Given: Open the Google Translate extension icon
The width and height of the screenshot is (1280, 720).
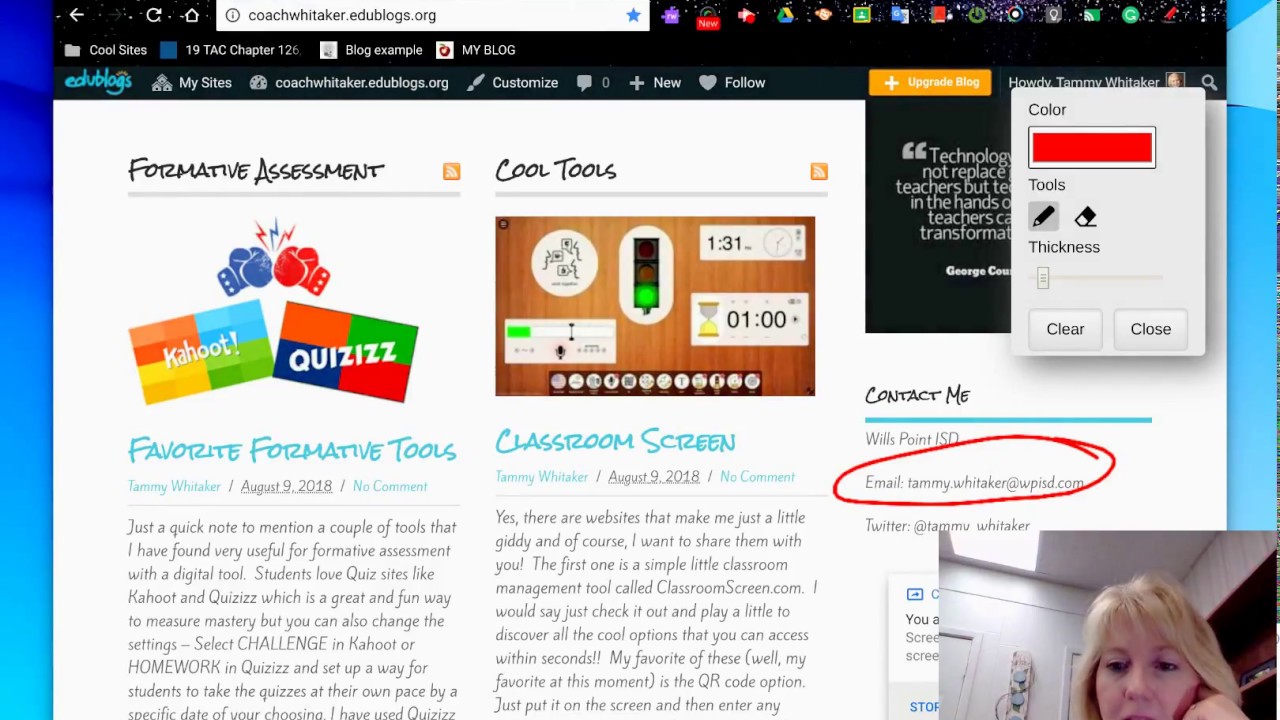Looking at the screenshot, I should coord(900,15).
